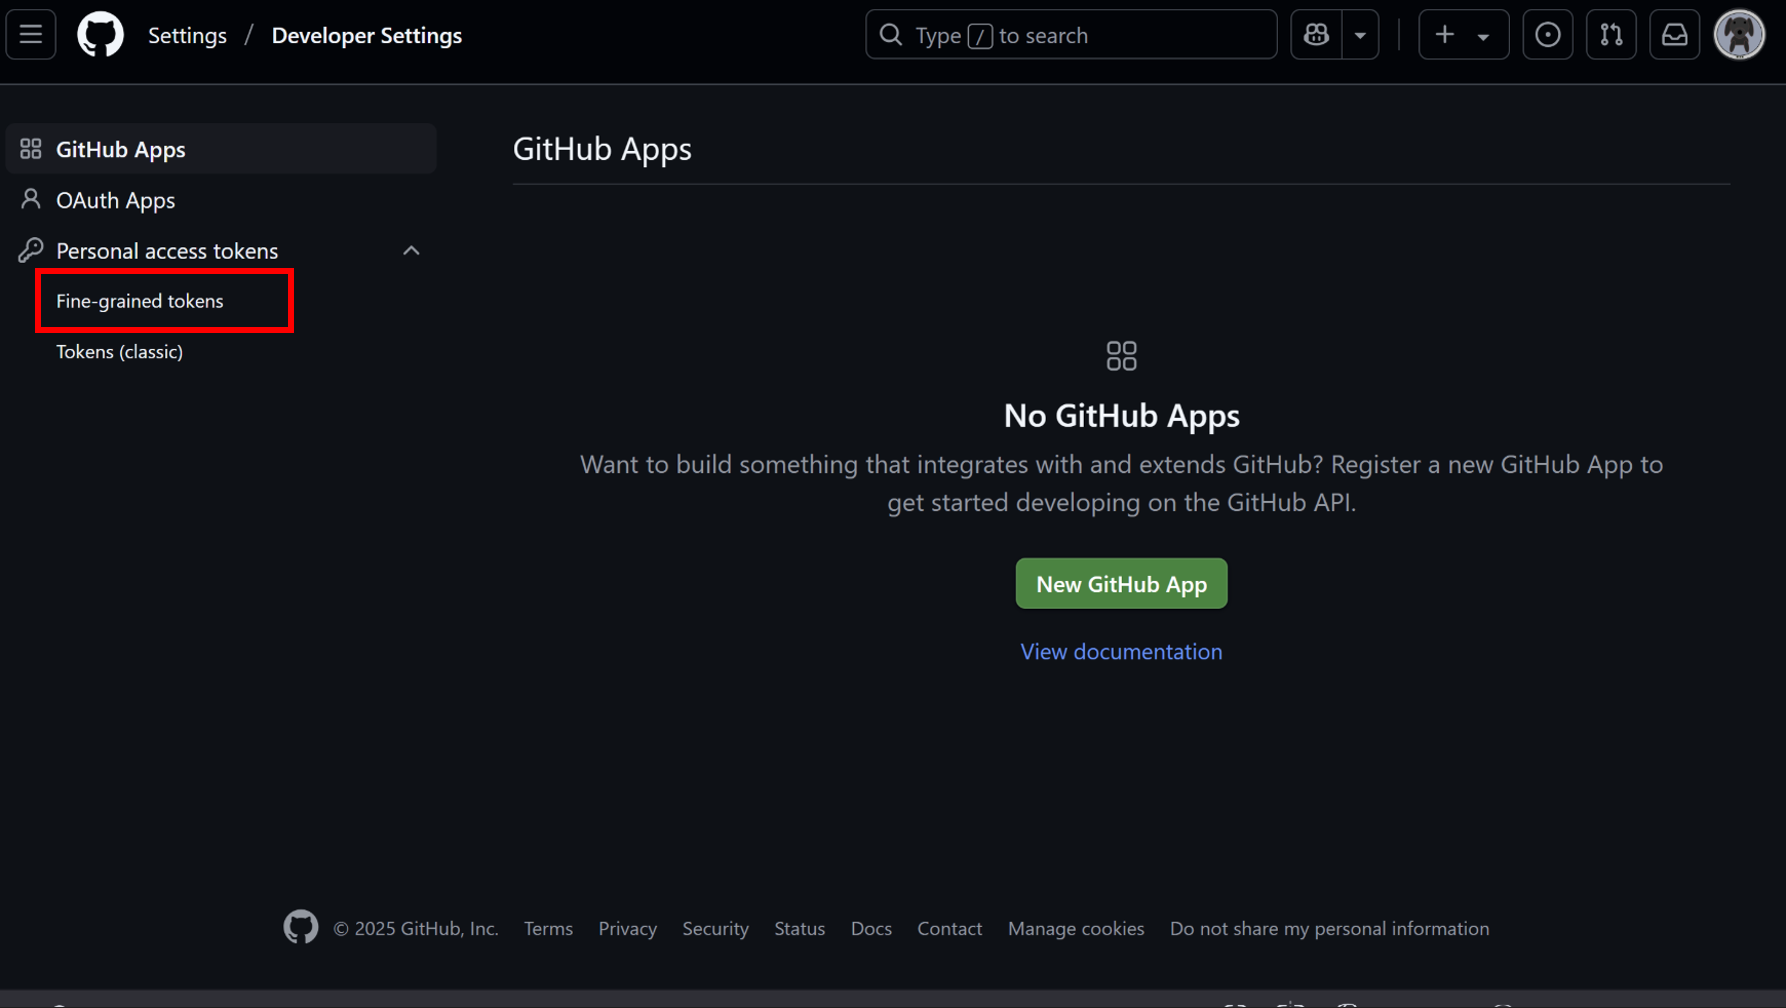Image resolution: width=1786 pixels, height=1008 pixels.
Task: Open the Issues icon in header
Action: (1547, 35)
